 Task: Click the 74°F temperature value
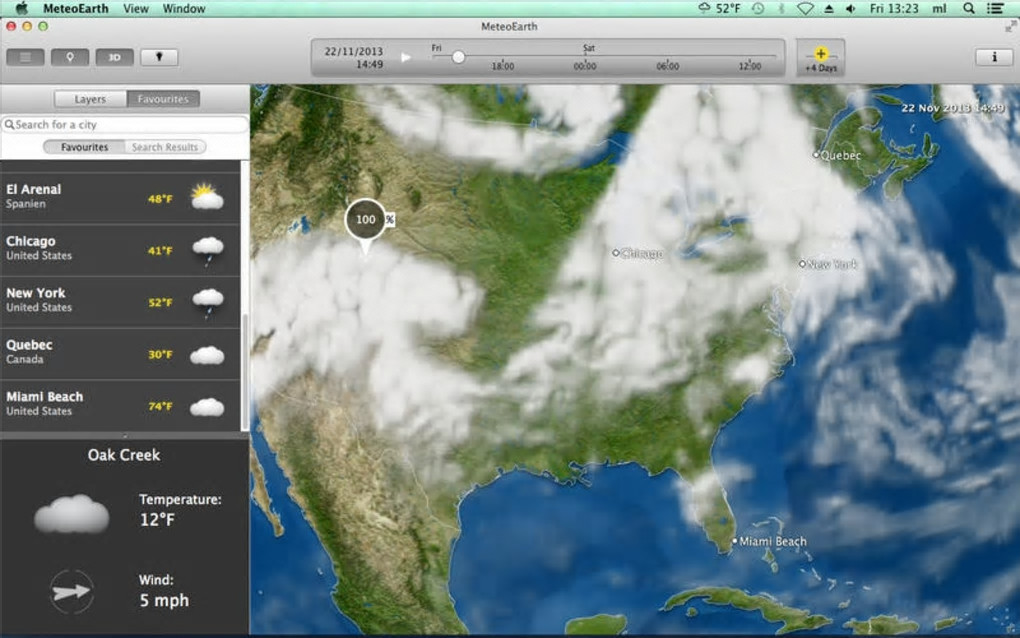coord(160,406)
